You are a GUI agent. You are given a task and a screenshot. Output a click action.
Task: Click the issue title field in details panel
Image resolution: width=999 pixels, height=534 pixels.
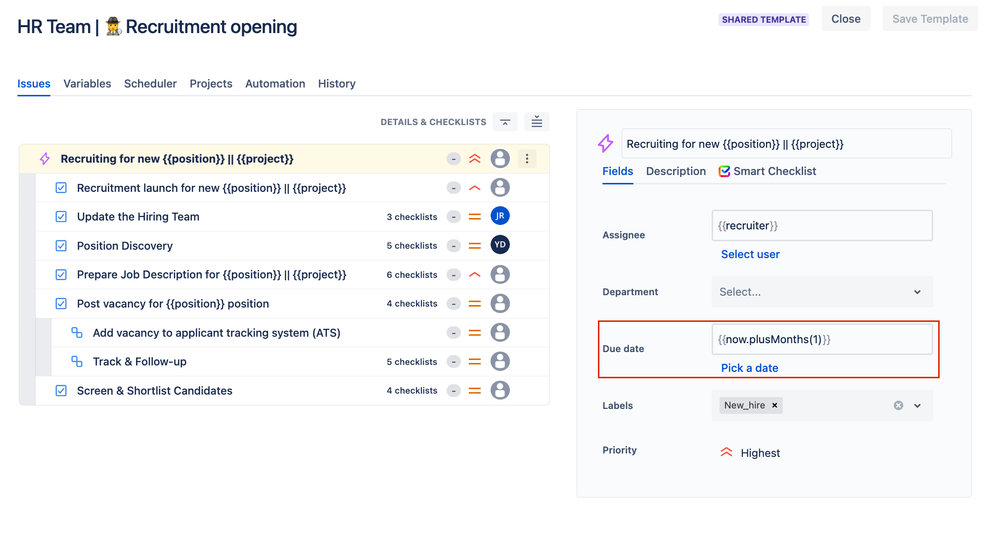coord(786,144)
